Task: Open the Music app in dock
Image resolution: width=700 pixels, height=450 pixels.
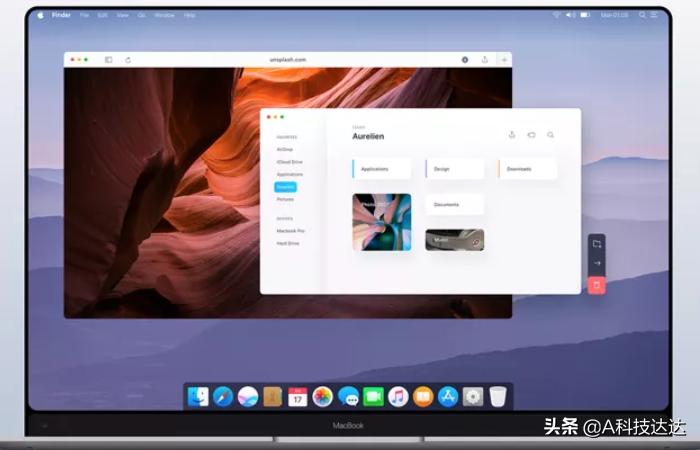Action: point(398,396)
